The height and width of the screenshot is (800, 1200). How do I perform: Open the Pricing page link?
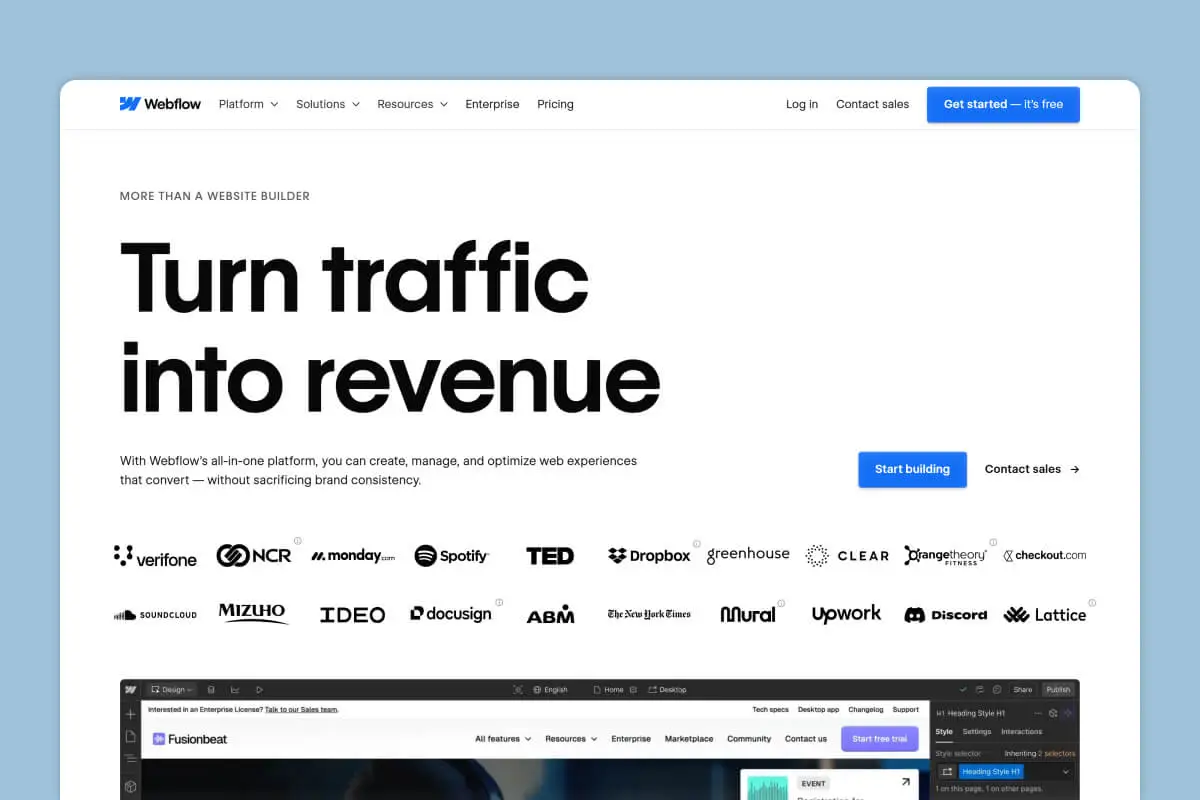(555, 104)
